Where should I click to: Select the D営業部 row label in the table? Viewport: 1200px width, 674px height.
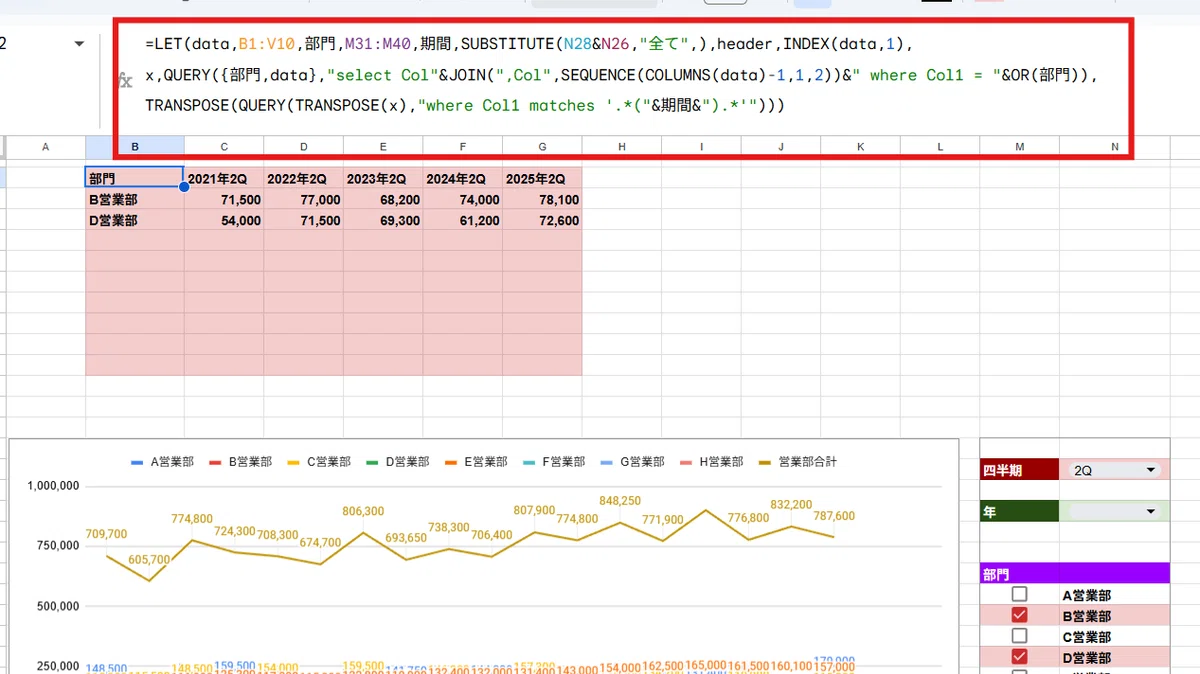135,220
